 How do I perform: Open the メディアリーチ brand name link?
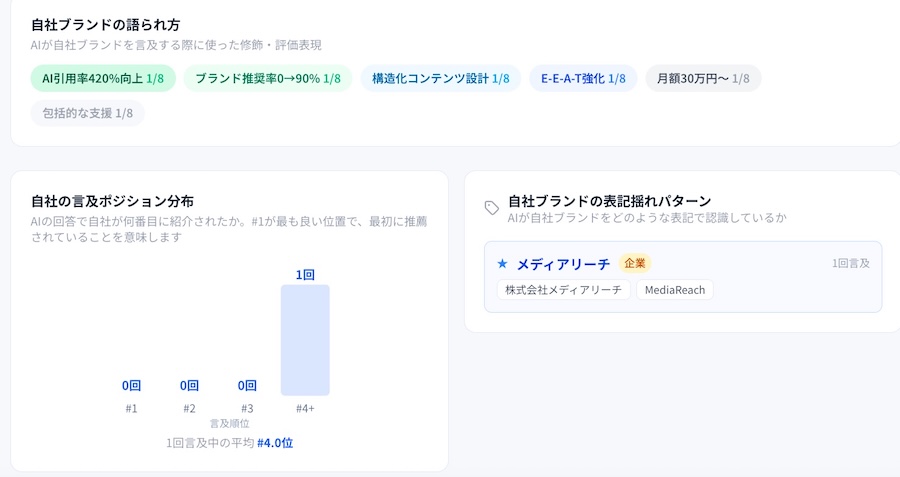pyautogui.click(x=563, y=264)
